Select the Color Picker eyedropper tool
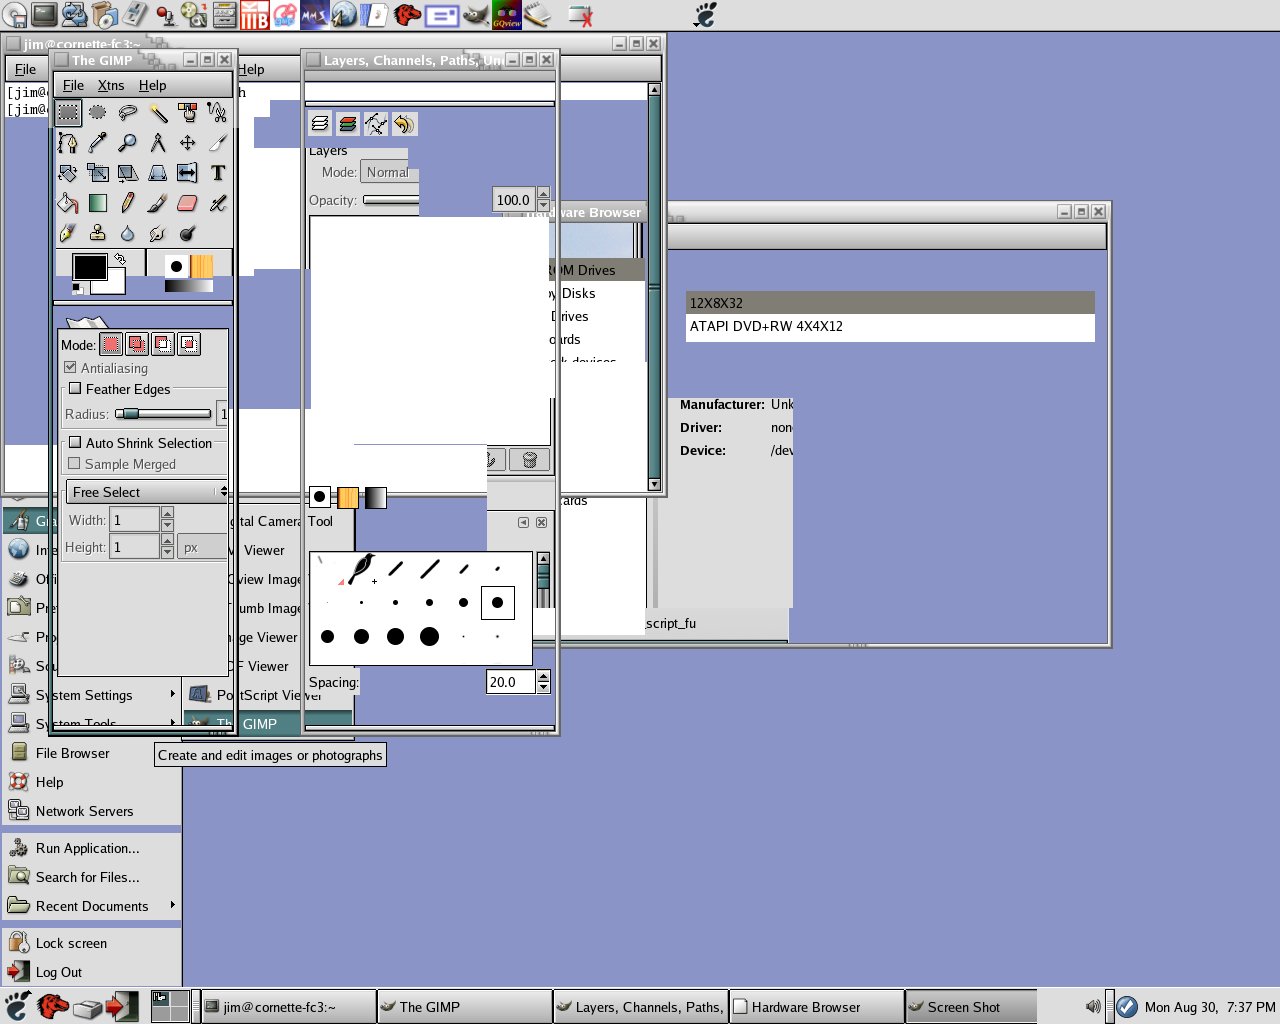The width and height of the screenshot is (1280, 1024). [x=97, y=143]
